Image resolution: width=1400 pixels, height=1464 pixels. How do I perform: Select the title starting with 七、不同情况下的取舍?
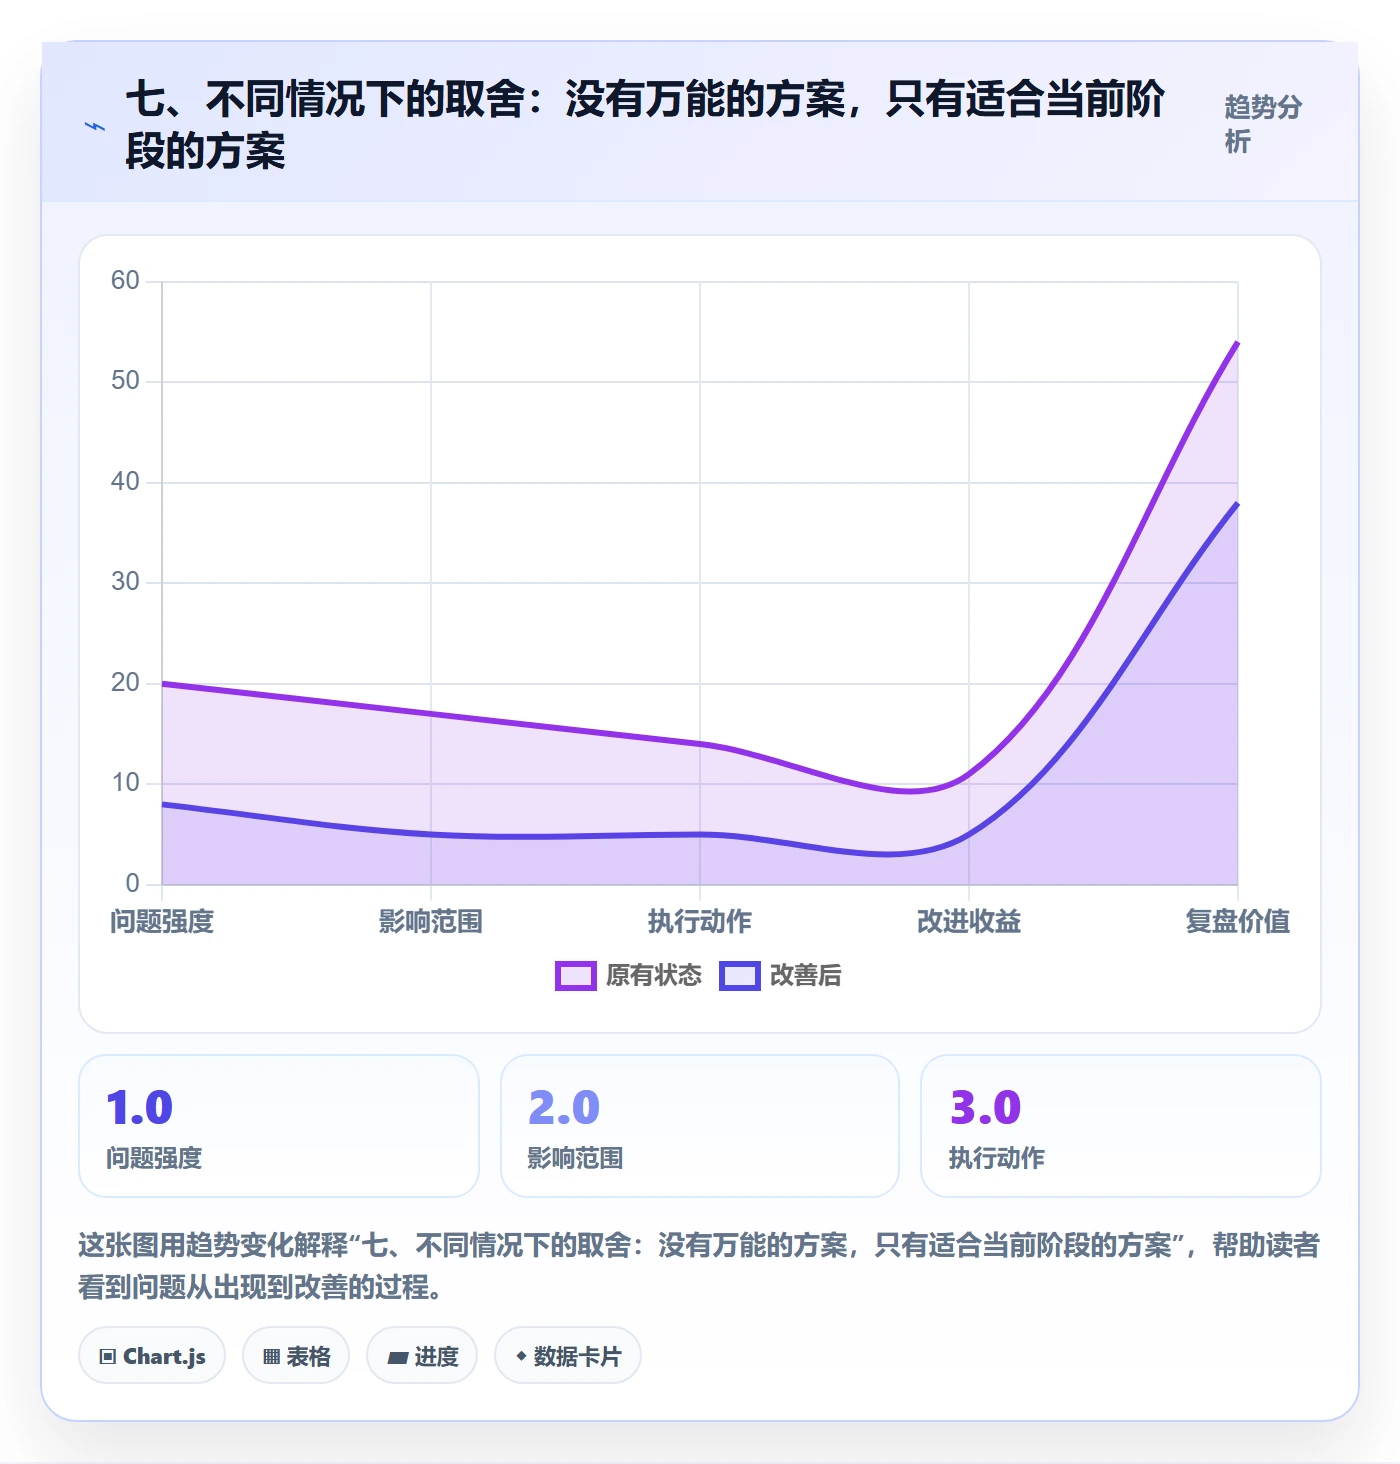point(645,125)
